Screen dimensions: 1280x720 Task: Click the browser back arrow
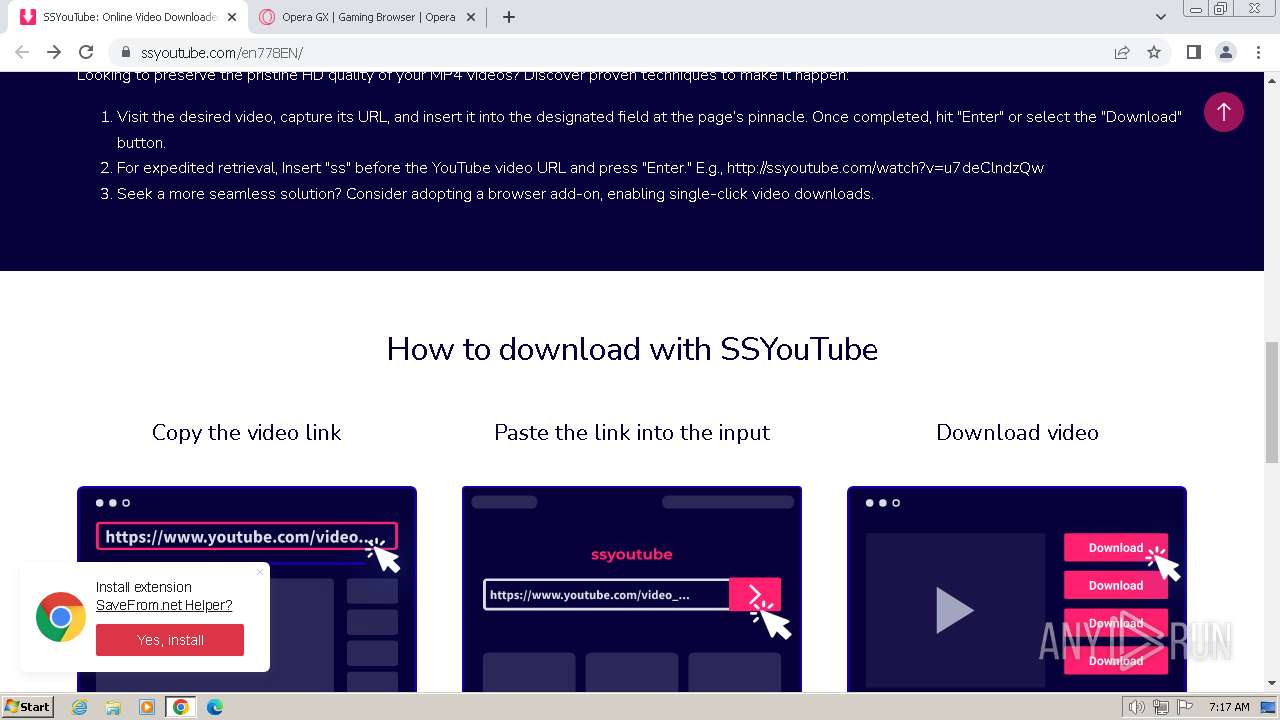(22, 52)
